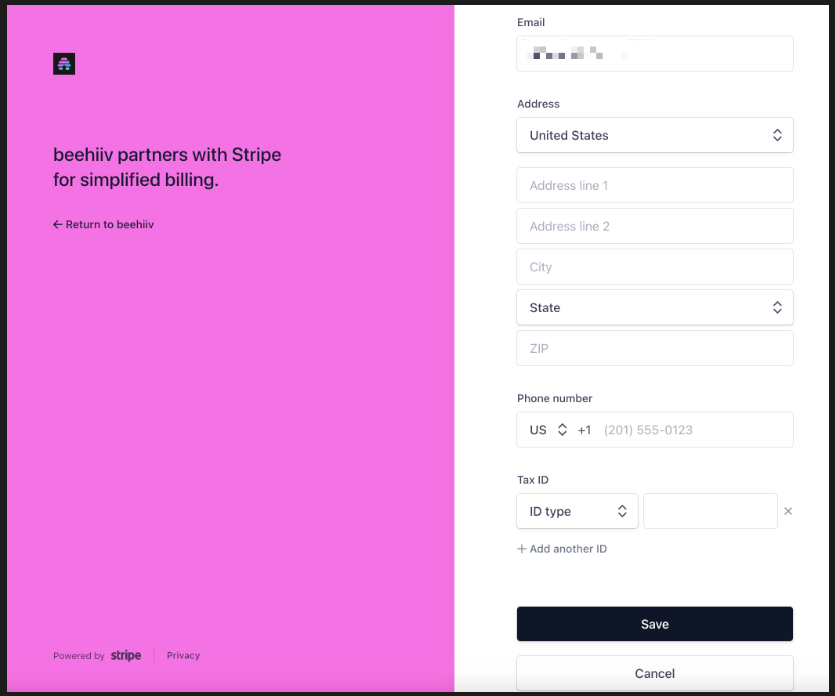
Task: Focus the Email input field
Action: 654,54
